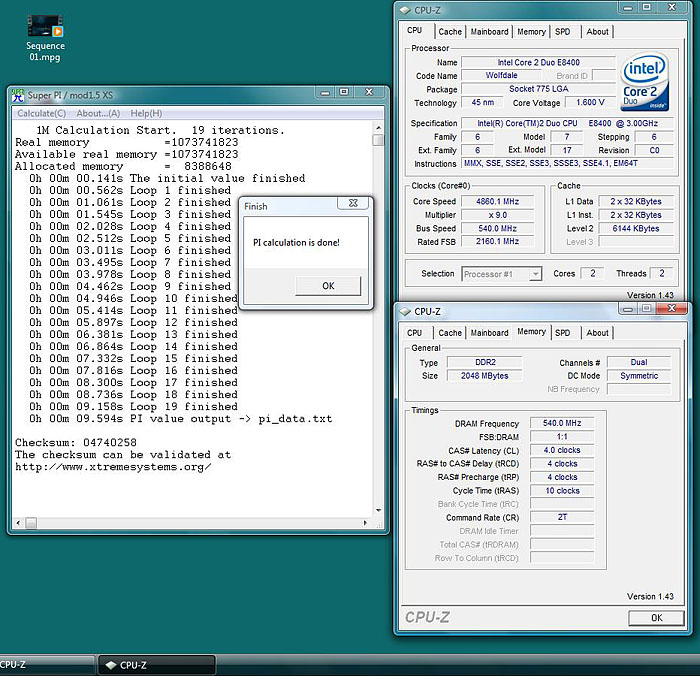Click the Size 2048 MBytes field
Screen dimensions: 700x676
pyautogui.click(x=485, y=376)
